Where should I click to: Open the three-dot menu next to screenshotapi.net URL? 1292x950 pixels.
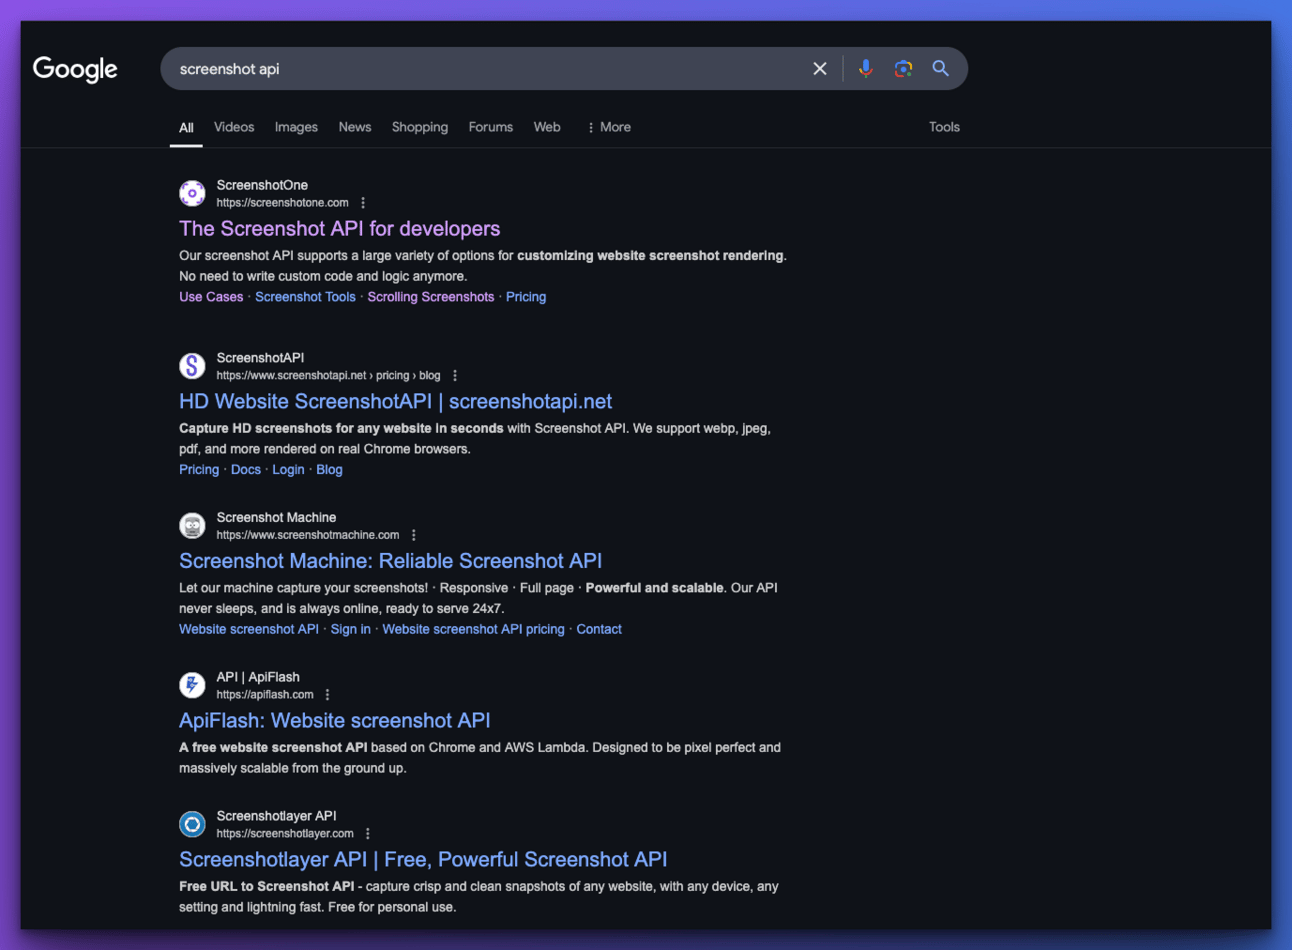(x=455, y=376)
